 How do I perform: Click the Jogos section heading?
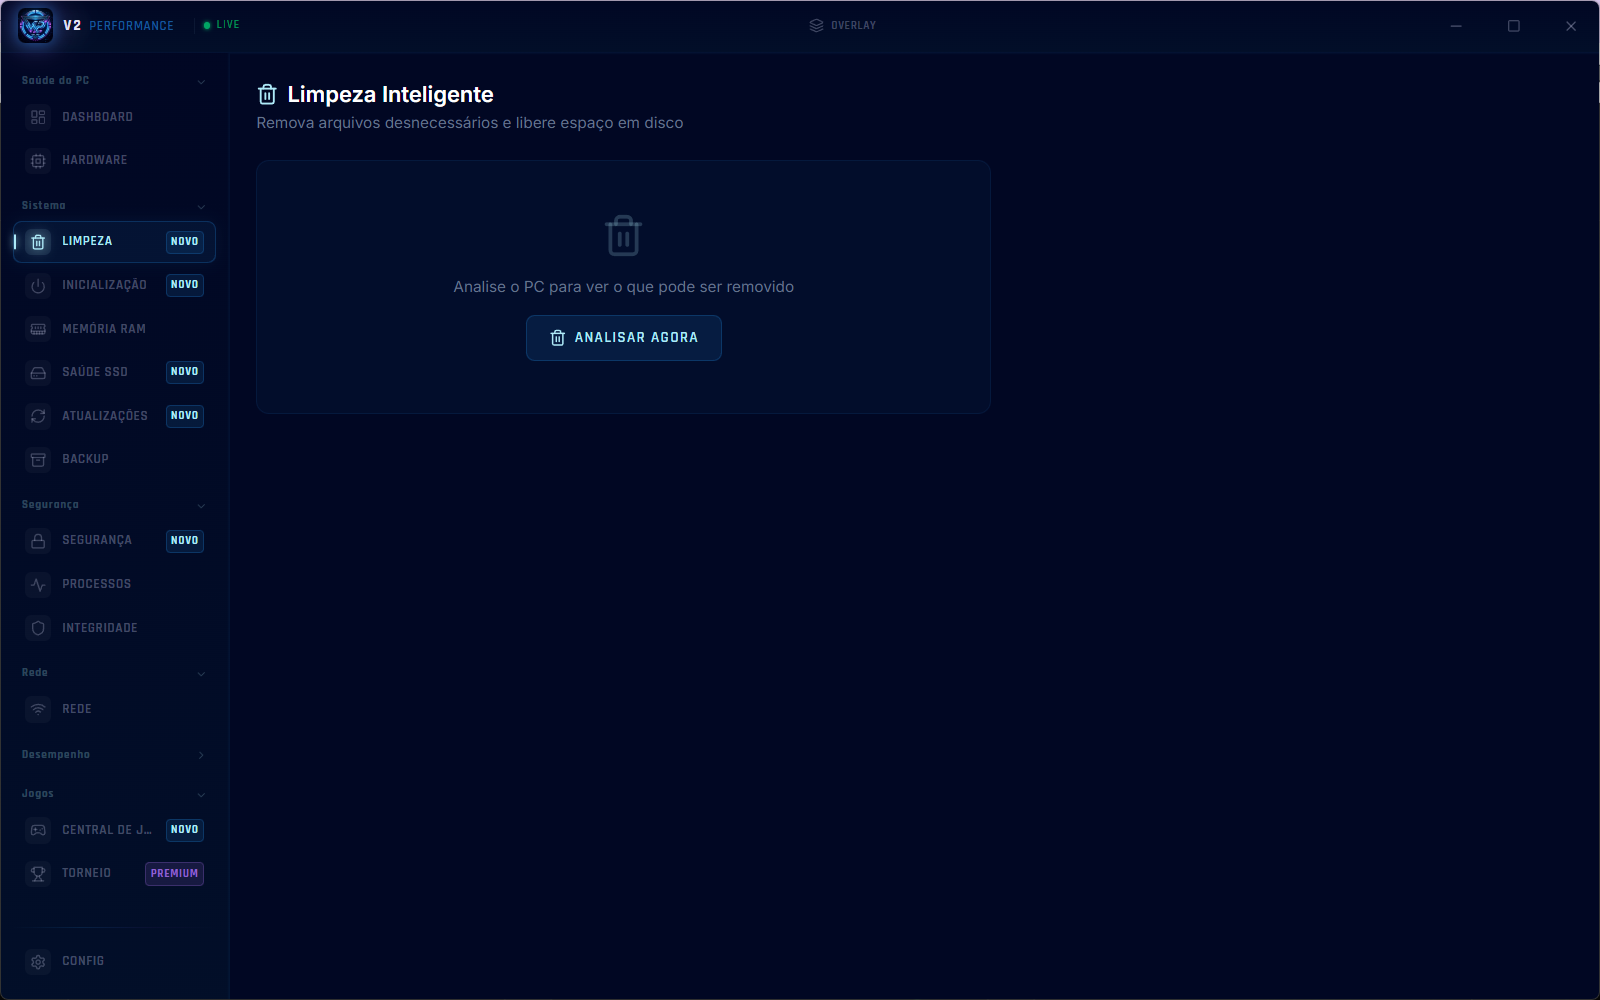coord(38,793)
